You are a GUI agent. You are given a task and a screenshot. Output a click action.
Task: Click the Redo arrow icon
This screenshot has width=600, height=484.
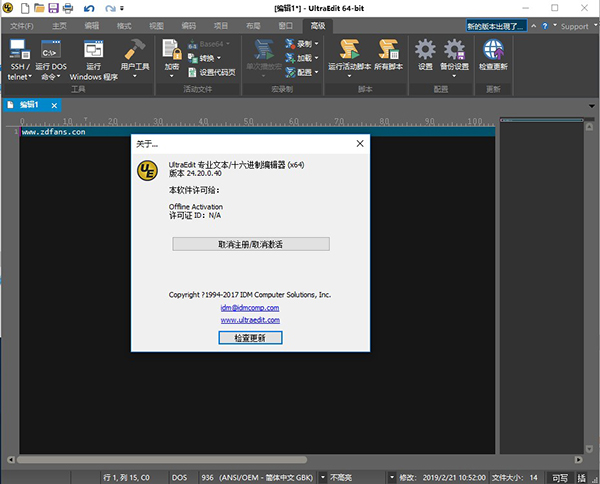pos(111,8)
